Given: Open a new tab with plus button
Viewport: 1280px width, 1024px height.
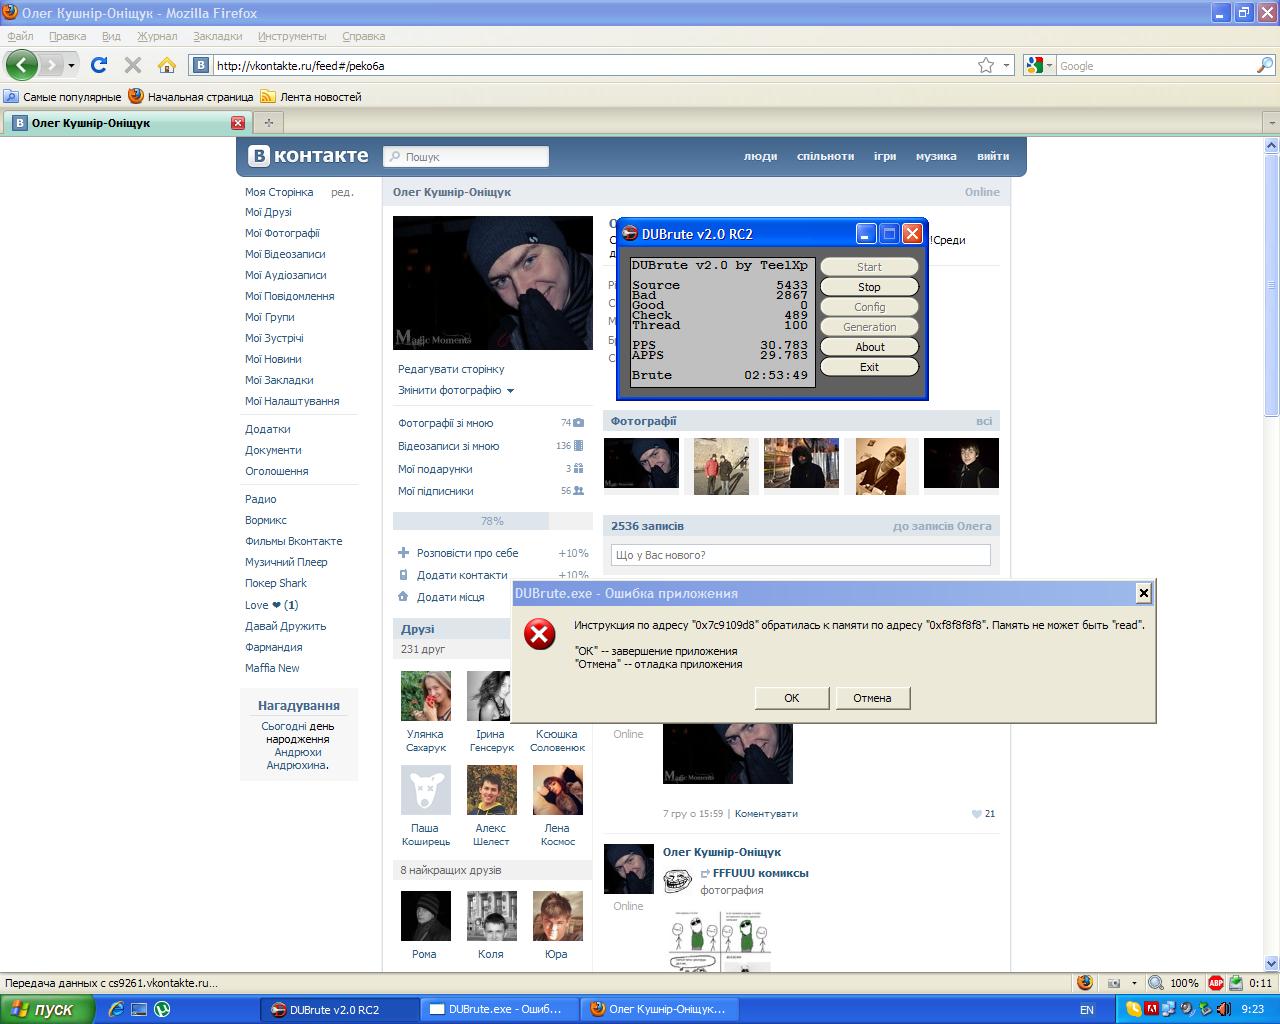Looking at the screenshot, I should 268,123.
